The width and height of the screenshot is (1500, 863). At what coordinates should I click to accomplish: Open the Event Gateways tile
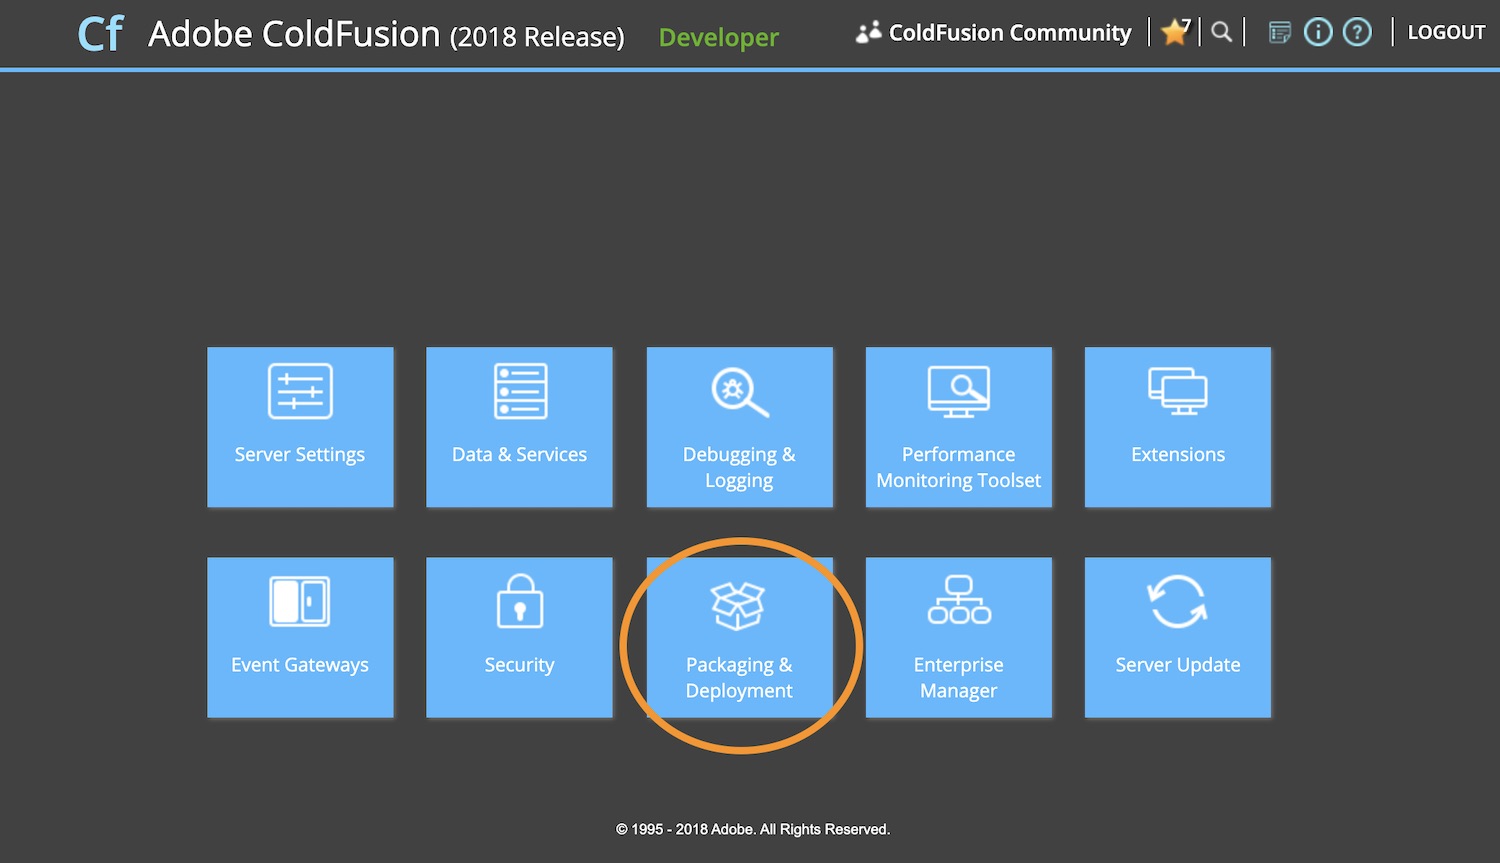point(300,637)
